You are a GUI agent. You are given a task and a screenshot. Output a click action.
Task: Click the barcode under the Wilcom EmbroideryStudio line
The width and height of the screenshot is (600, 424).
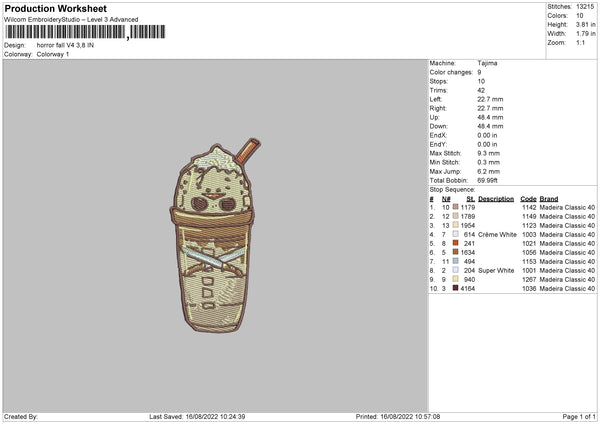pos(85,32)
